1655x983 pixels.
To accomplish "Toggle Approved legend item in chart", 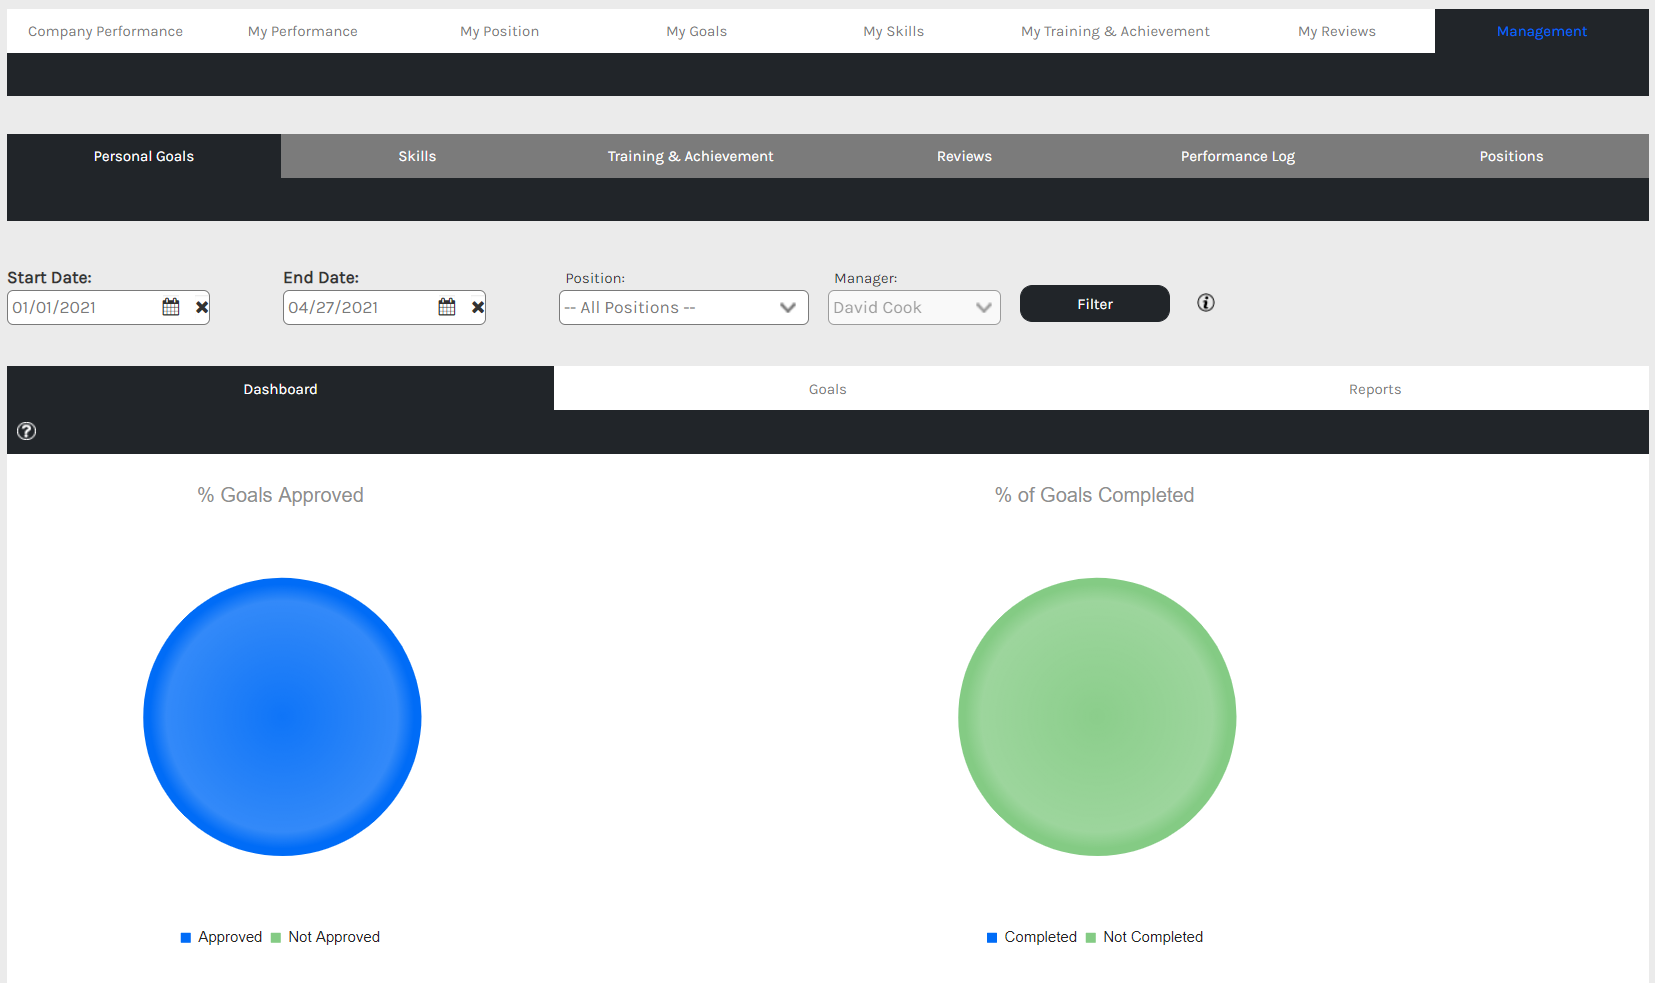I will (x=221, y=937).
